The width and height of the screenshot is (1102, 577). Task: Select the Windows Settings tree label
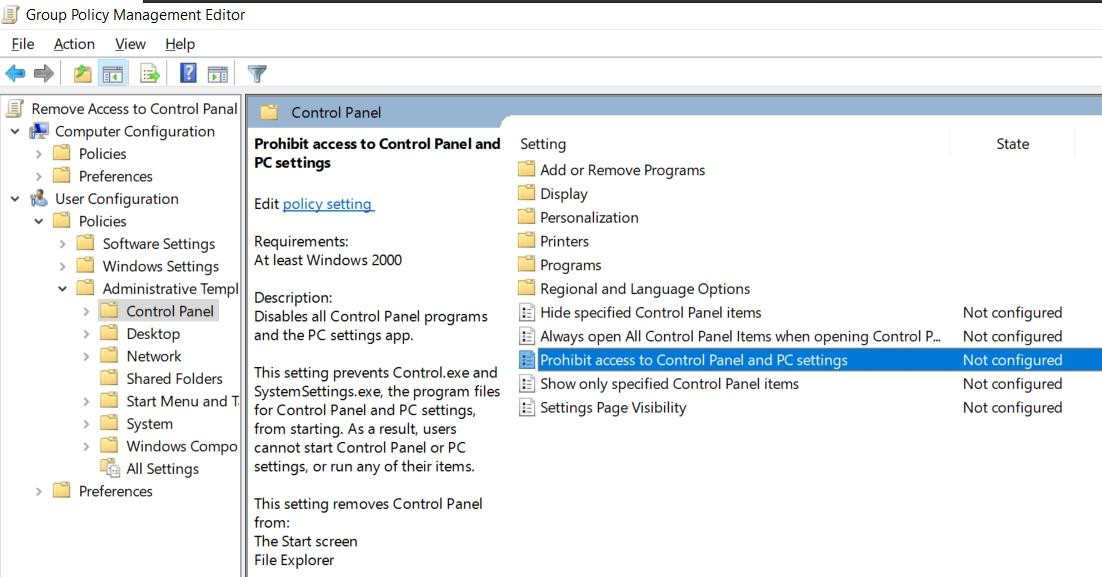pyautogui.click(x=161, y=266)
